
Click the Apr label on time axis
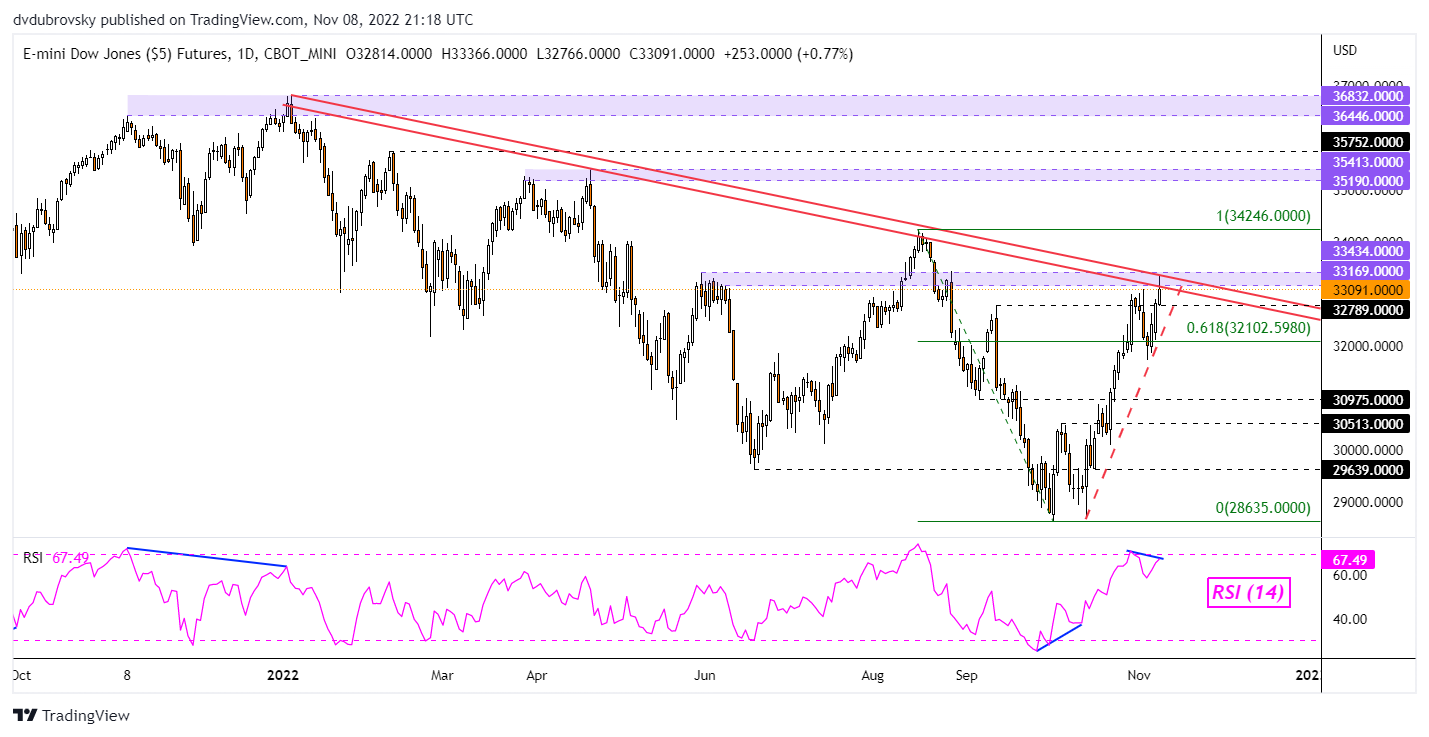click(536, 675)
